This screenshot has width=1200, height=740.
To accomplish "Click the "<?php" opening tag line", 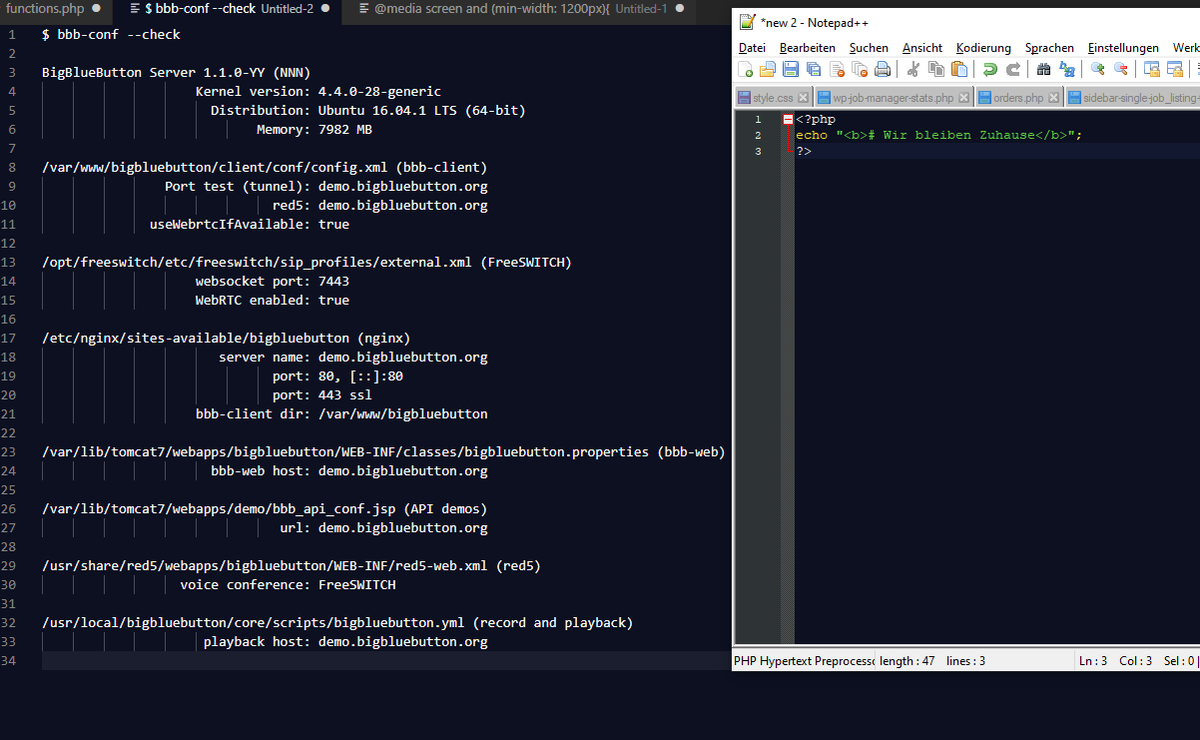I will tap(816, 119).
